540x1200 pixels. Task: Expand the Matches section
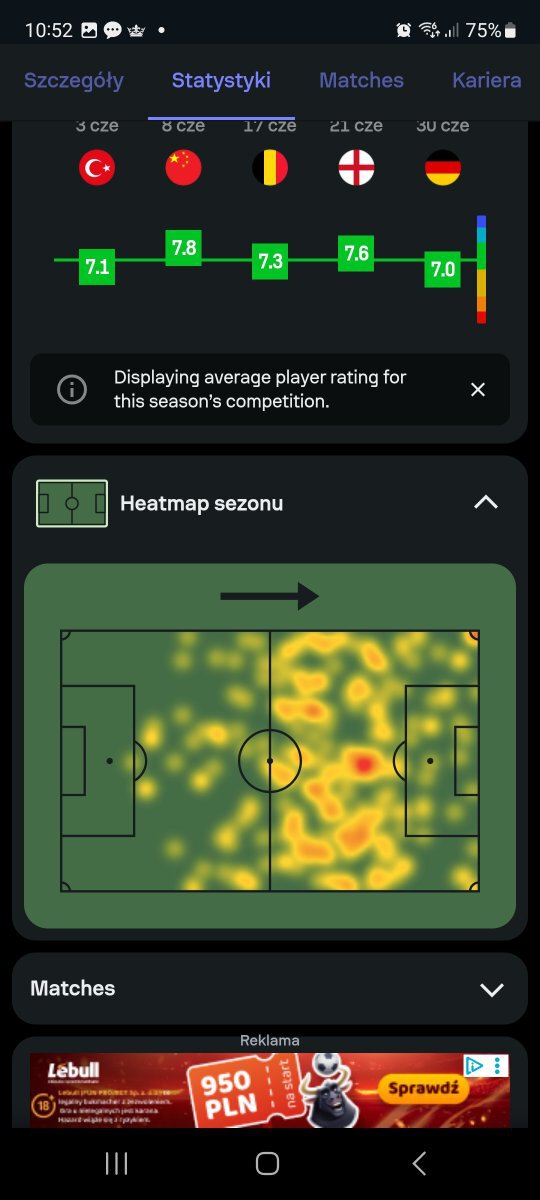[x=491, y=989]
